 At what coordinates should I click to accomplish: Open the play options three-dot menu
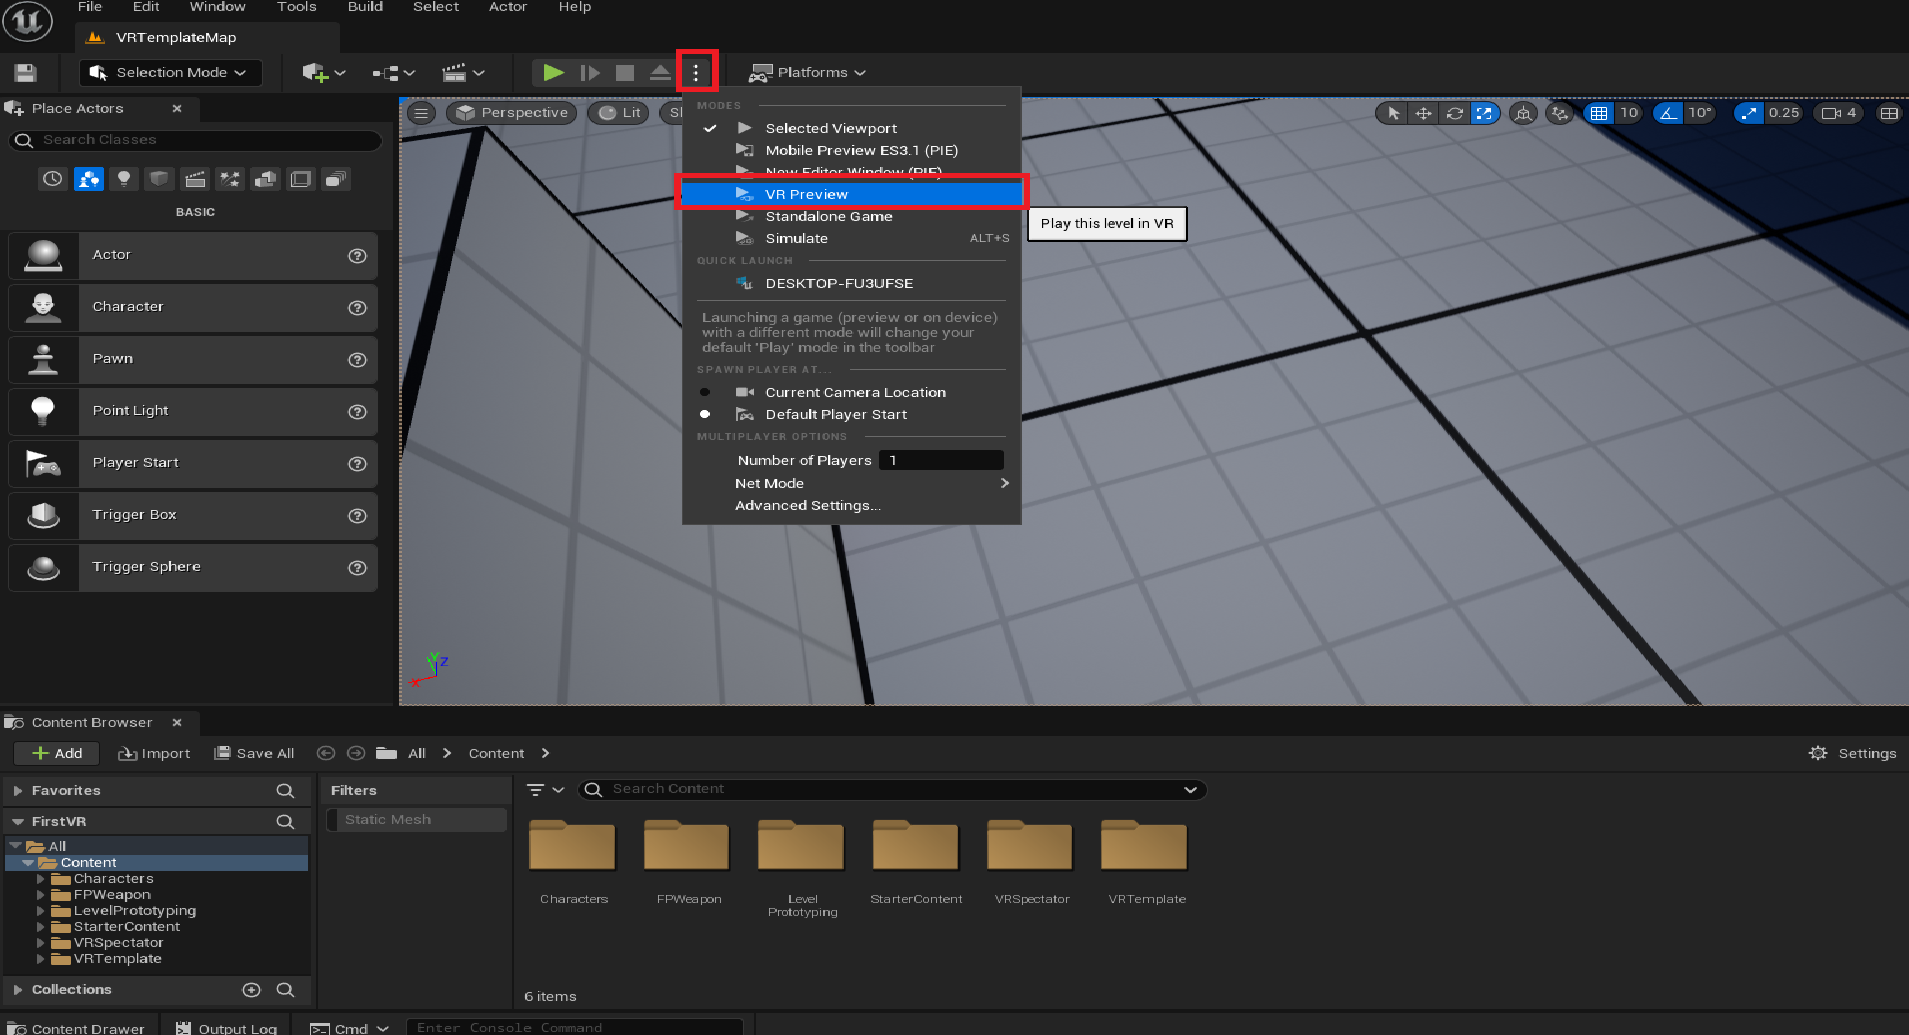point(696,72)
